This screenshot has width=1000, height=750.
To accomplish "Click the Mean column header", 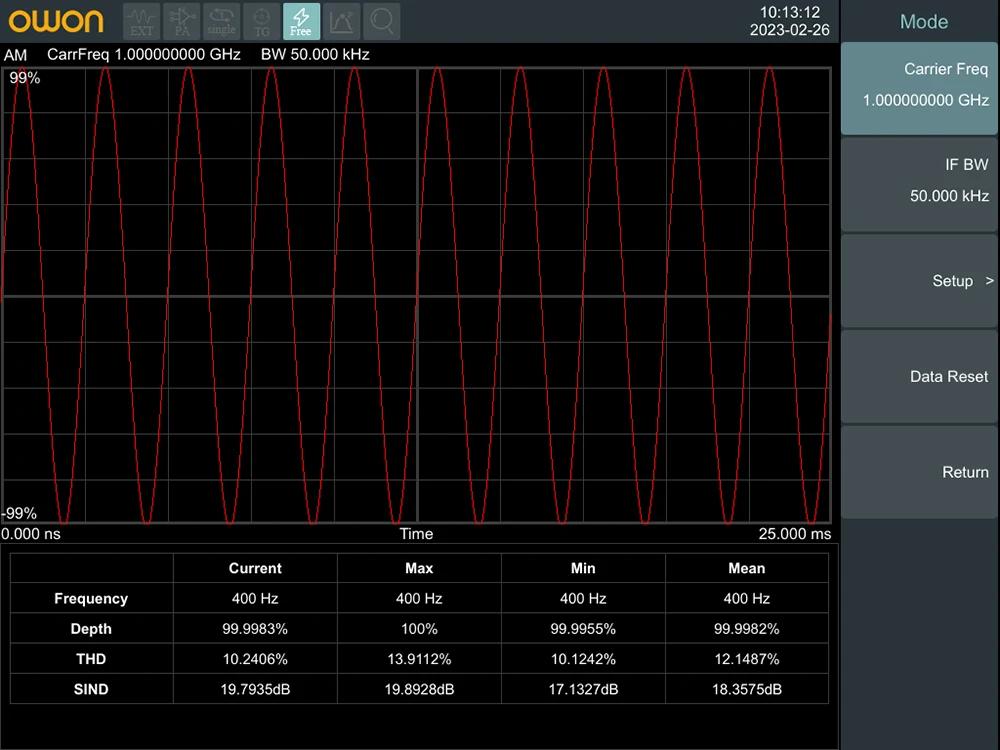I will [746, 568].
